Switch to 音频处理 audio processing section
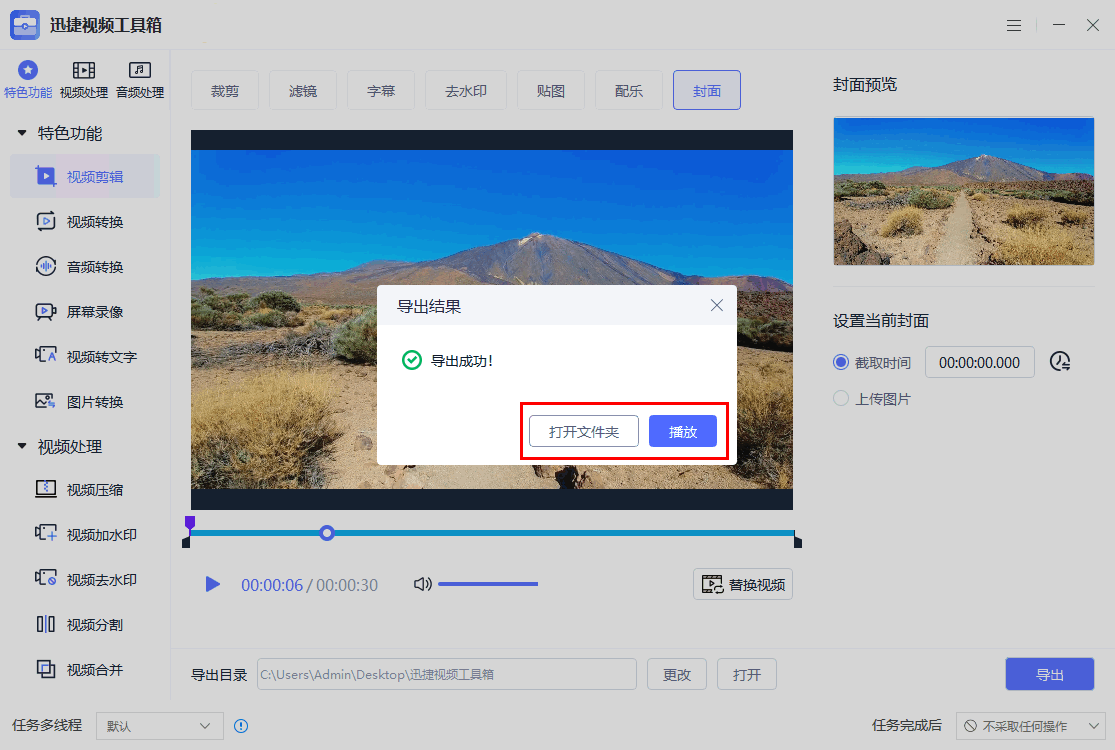1115x750 pixels. (x=139, y=78)
